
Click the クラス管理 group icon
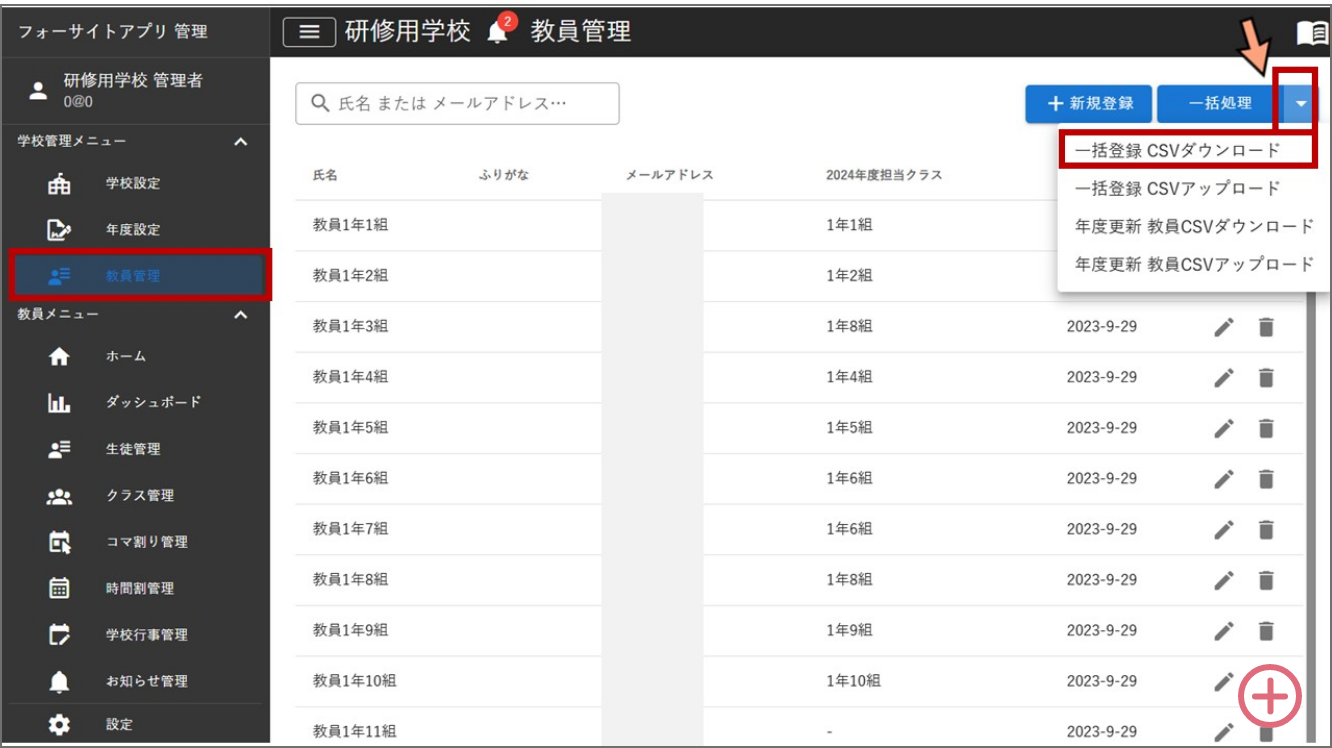pyautogui.click(x=60, y=496)
